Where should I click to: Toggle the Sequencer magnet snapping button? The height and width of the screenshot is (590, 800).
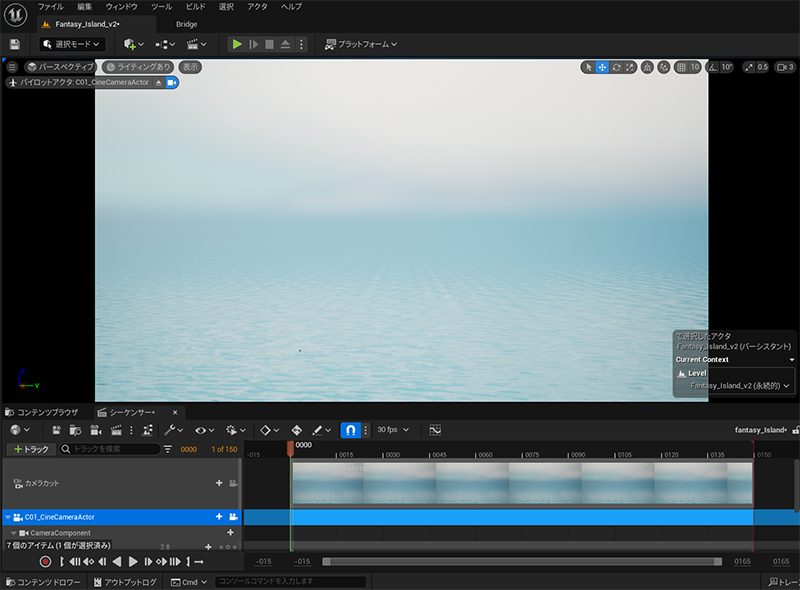[x=350, y=430]
